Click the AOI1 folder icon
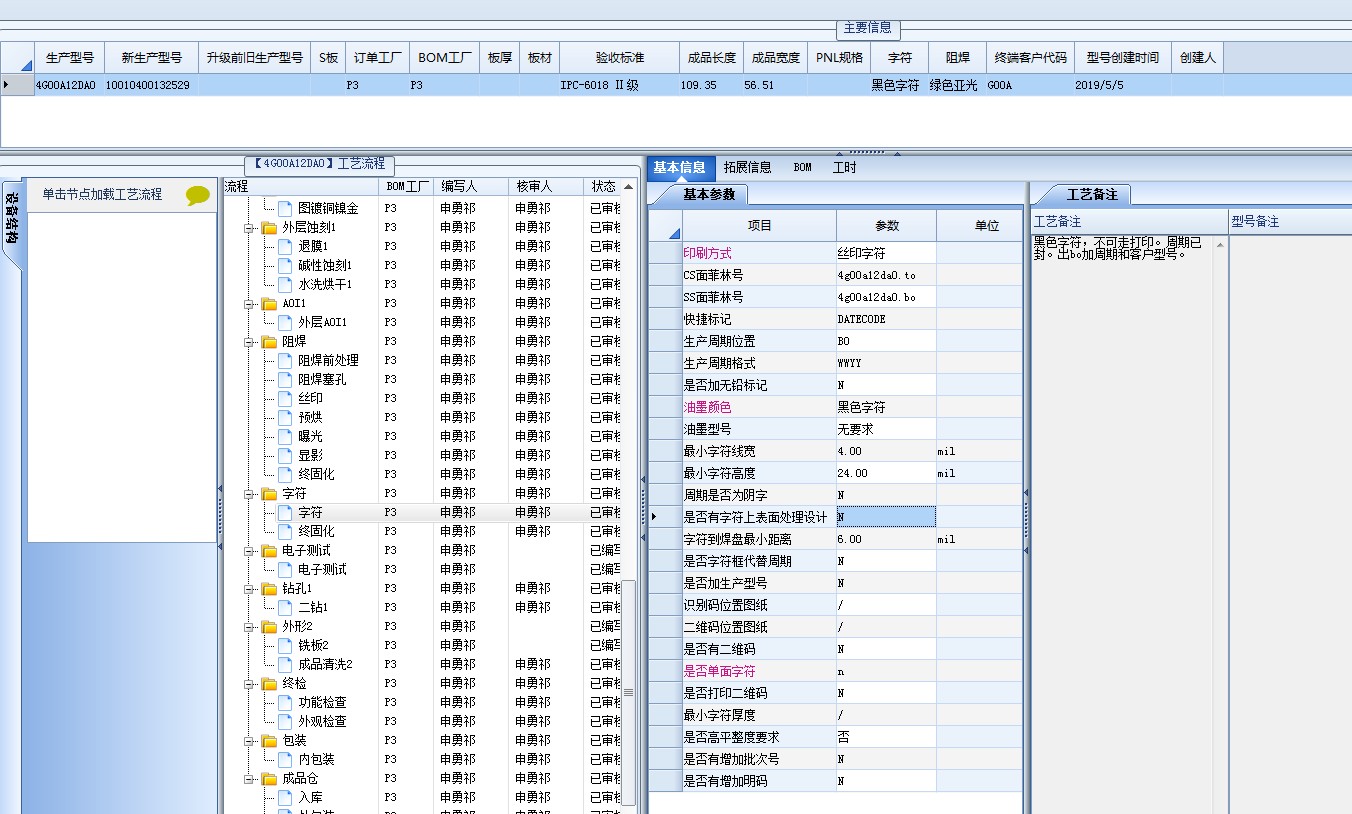Viewport: 1352px width, 814px height. click(x=269, y=303)
